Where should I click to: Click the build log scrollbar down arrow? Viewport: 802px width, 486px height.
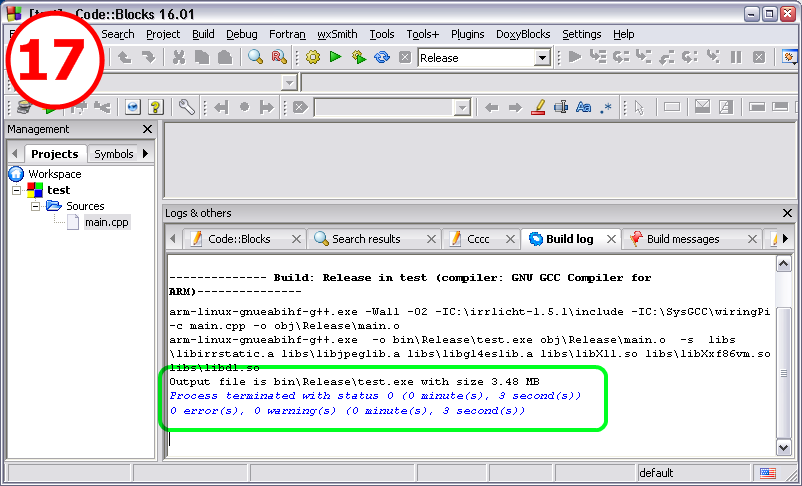pyautogui.click(x=784, y=447)
